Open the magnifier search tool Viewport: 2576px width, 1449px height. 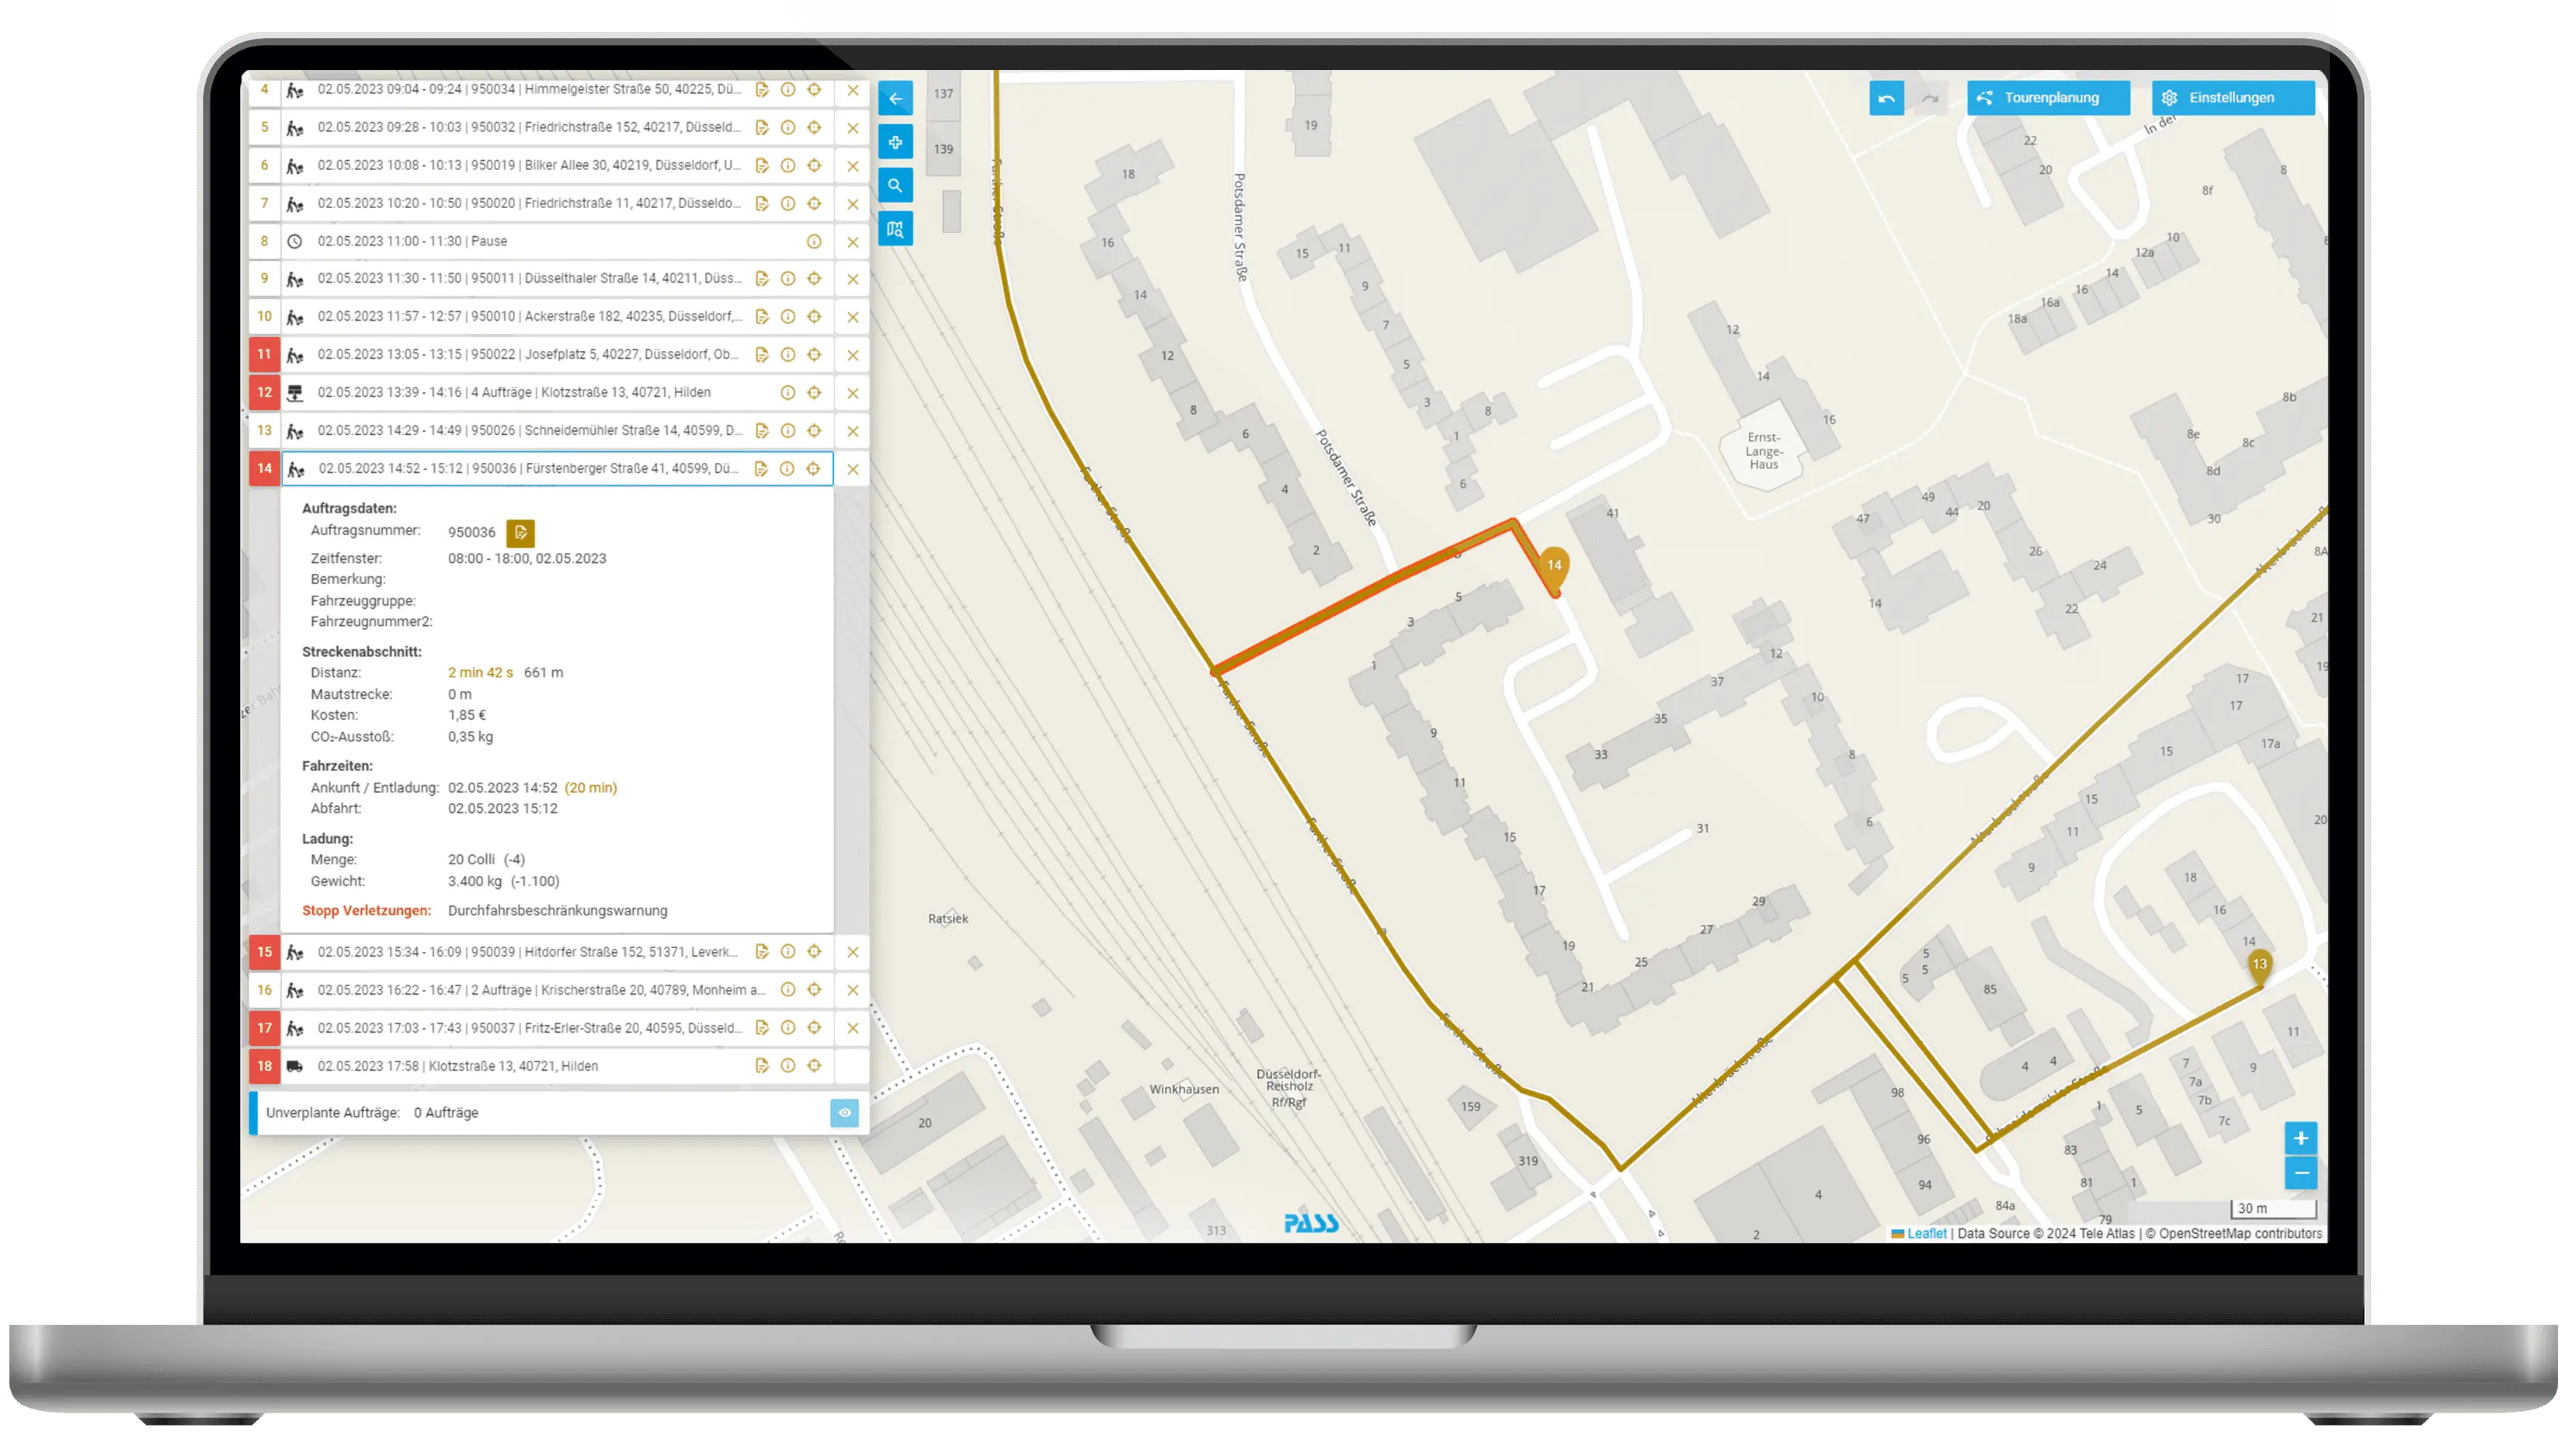pyautogui.click(x=895, y=185)
